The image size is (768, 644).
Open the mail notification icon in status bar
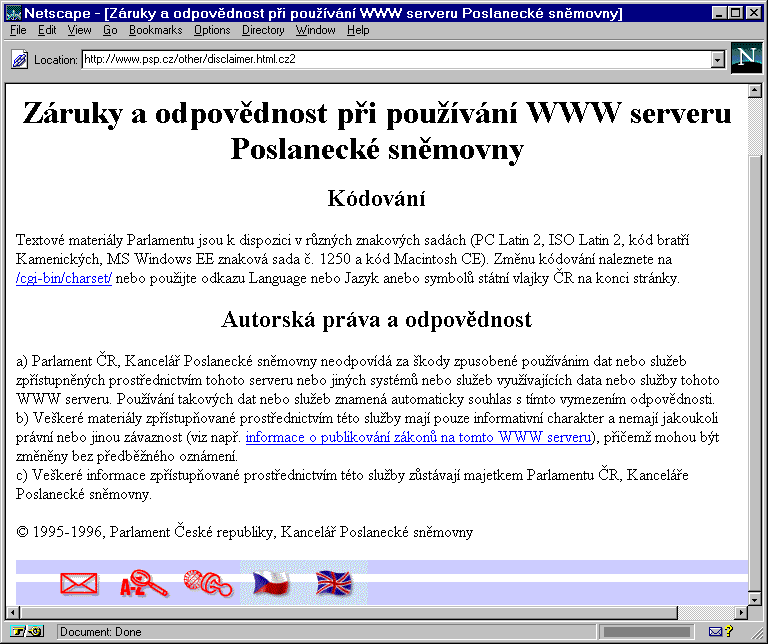click(720, 632)
